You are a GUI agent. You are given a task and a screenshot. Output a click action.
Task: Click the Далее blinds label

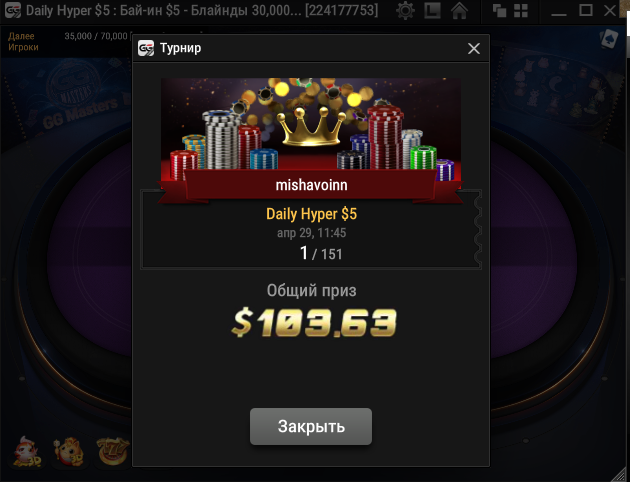(21, 36)
